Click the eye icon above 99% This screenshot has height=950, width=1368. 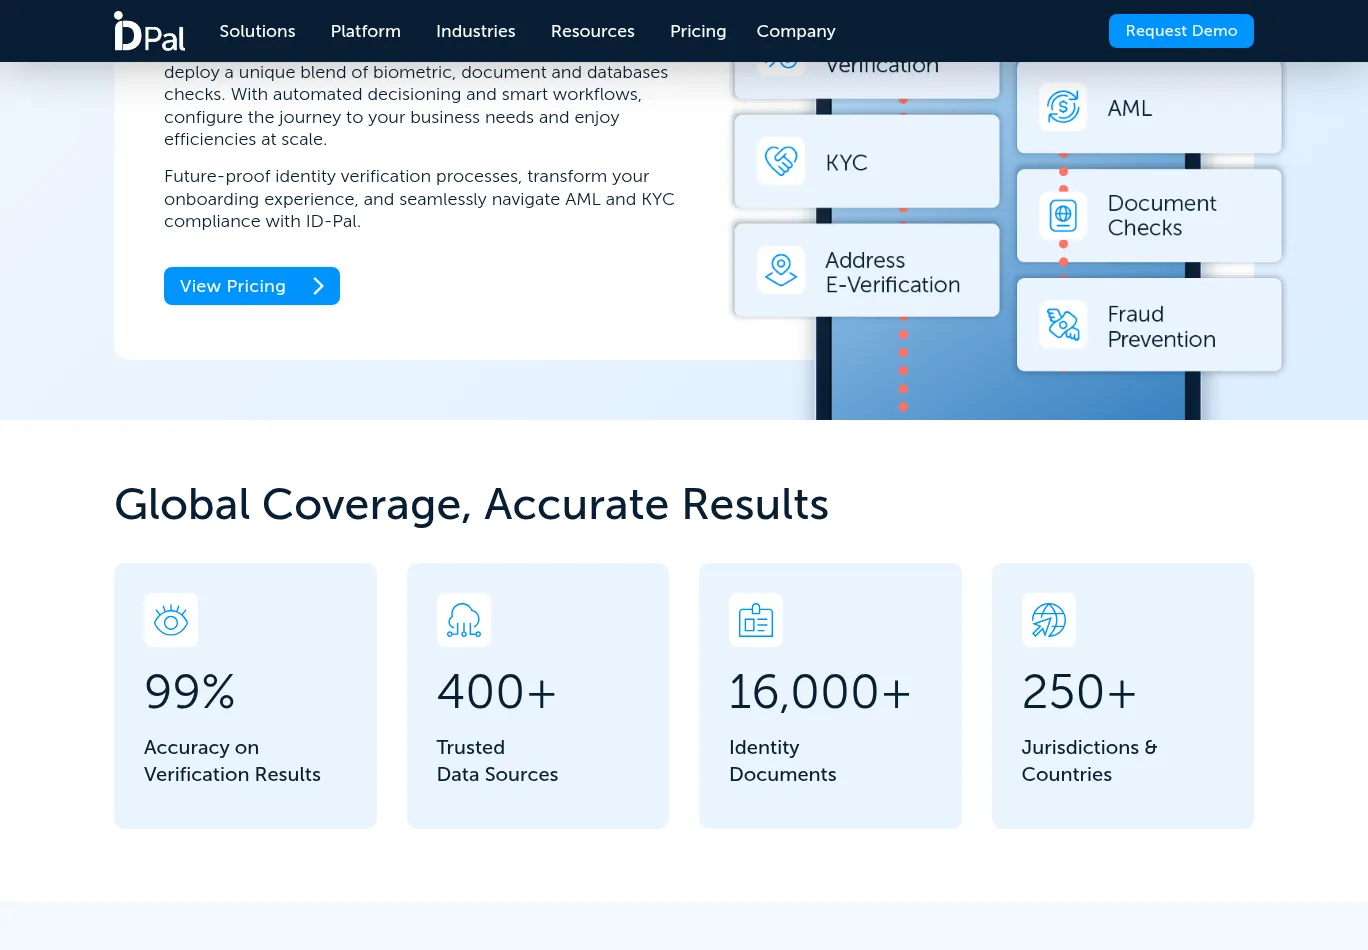point(171,620)
